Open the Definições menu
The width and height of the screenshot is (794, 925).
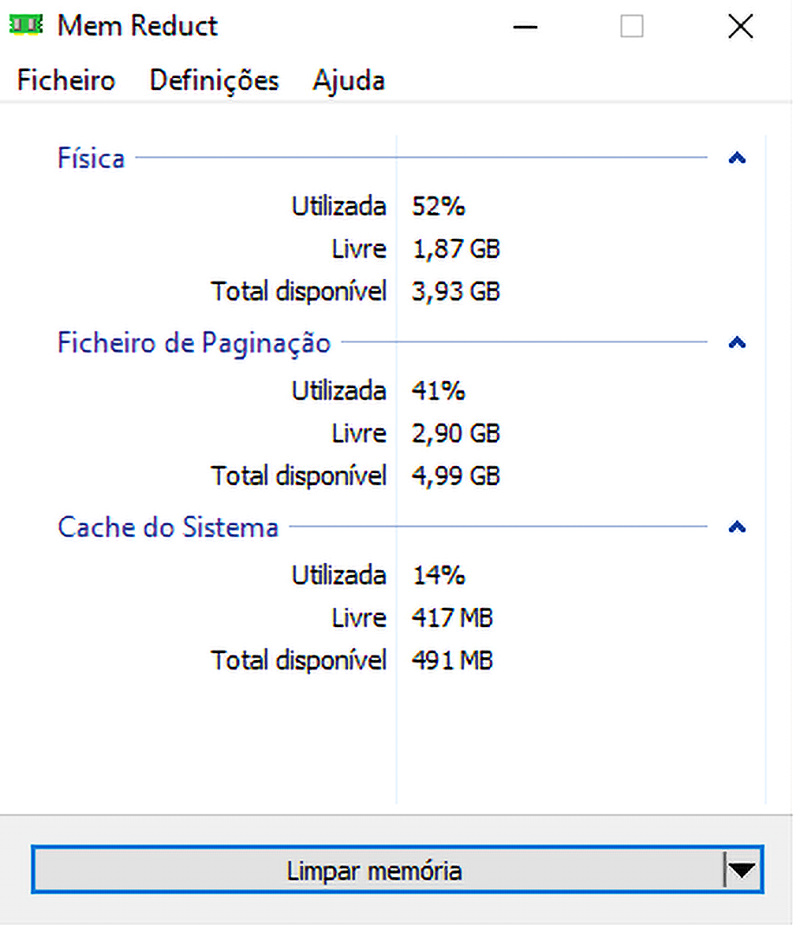(214, 80)
